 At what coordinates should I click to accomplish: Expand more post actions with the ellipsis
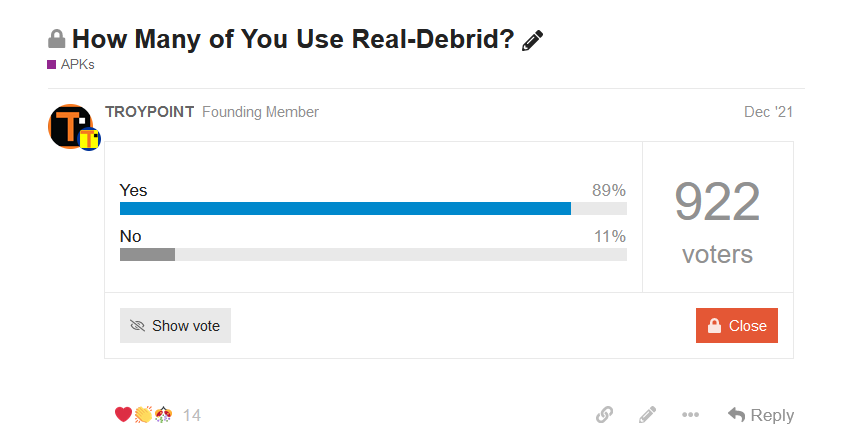[690, 414]
